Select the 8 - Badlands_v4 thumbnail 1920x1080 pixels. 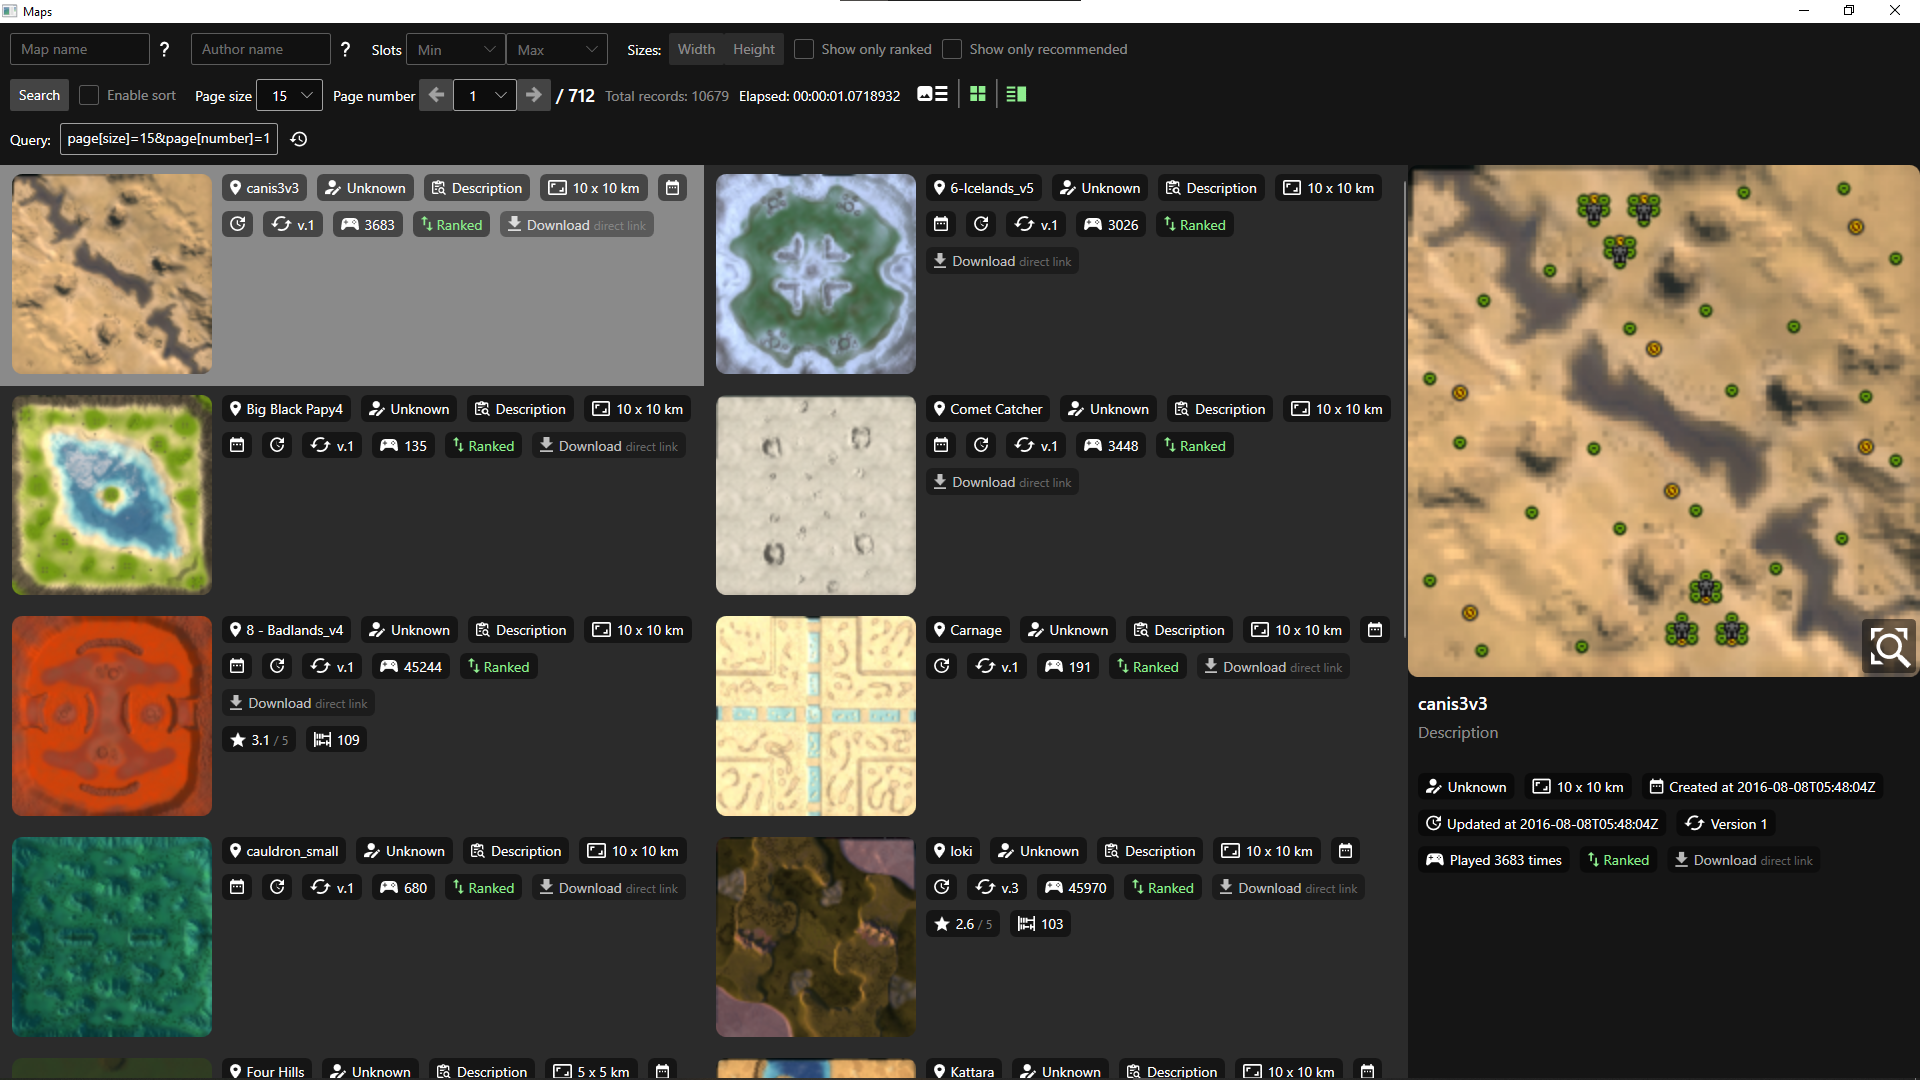[112, 716]
